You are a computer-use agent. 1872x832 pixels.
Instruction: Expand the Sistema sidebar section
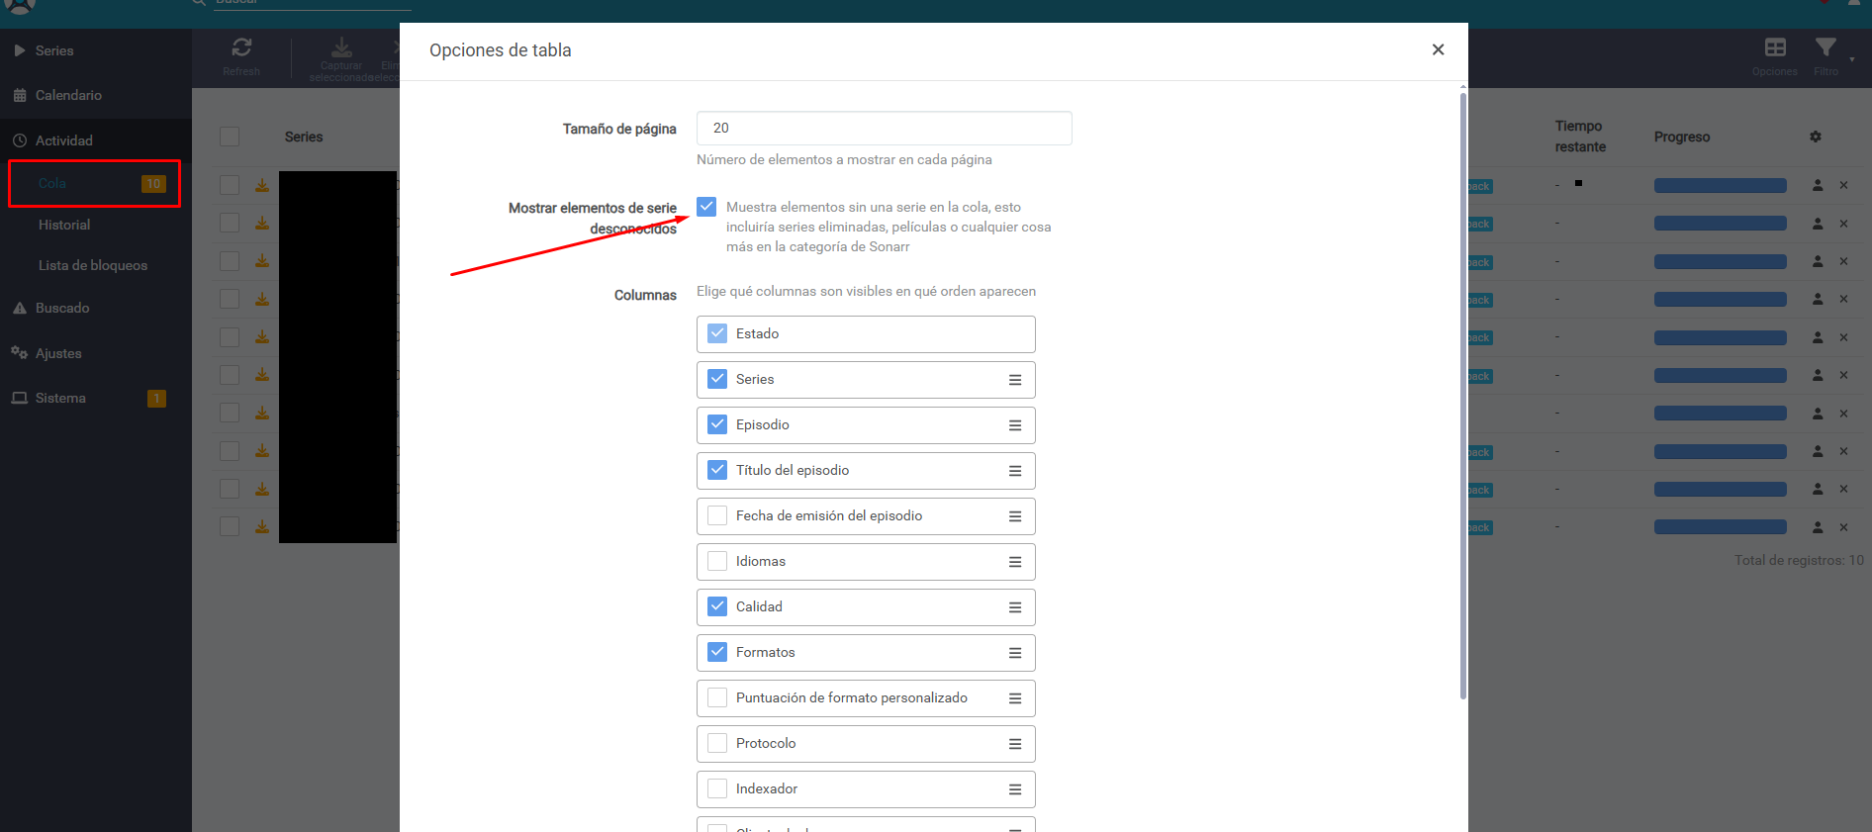click(60, 398)
